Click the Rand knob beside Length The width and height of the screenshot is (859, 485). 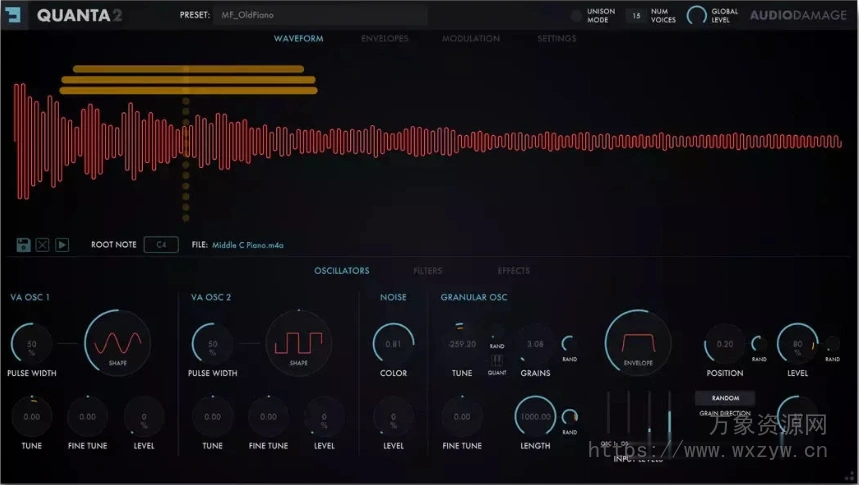(570, 417)
